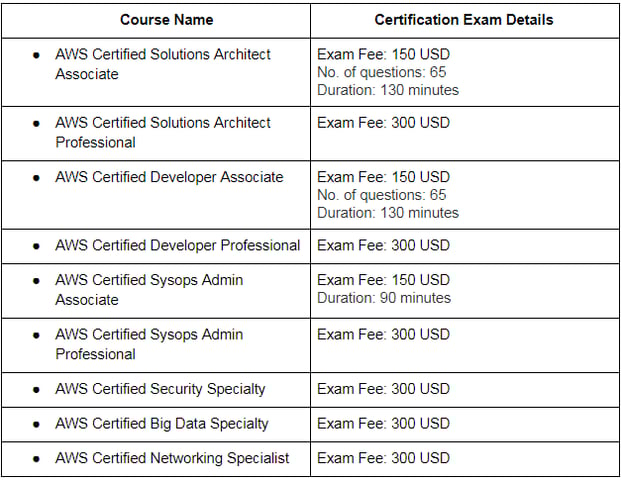622x480 pixels.
Task: Click the Certification Exam Details header
Action: click(x=464, y=20)
